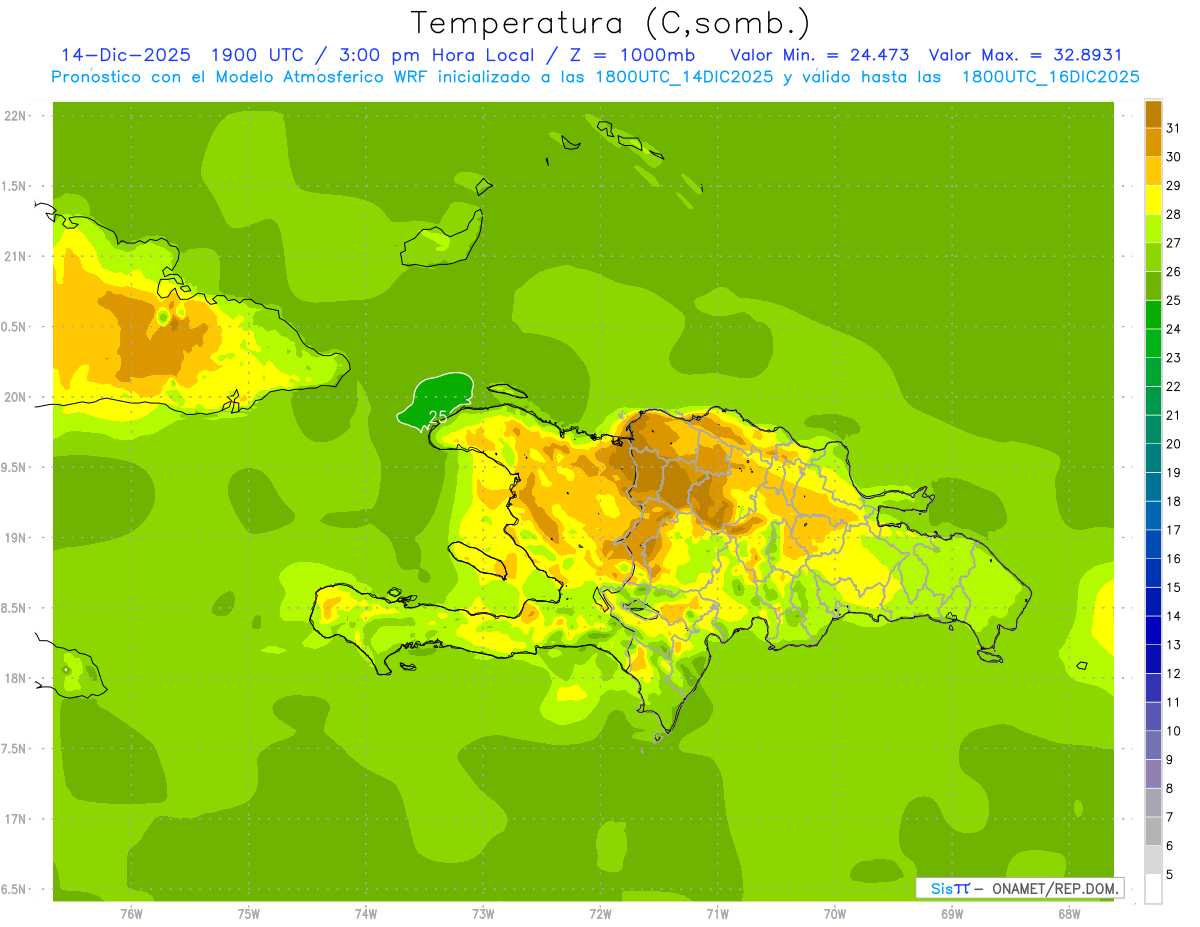Click the legend number '18'
Screen dimensions: 1200x927
1174,501
